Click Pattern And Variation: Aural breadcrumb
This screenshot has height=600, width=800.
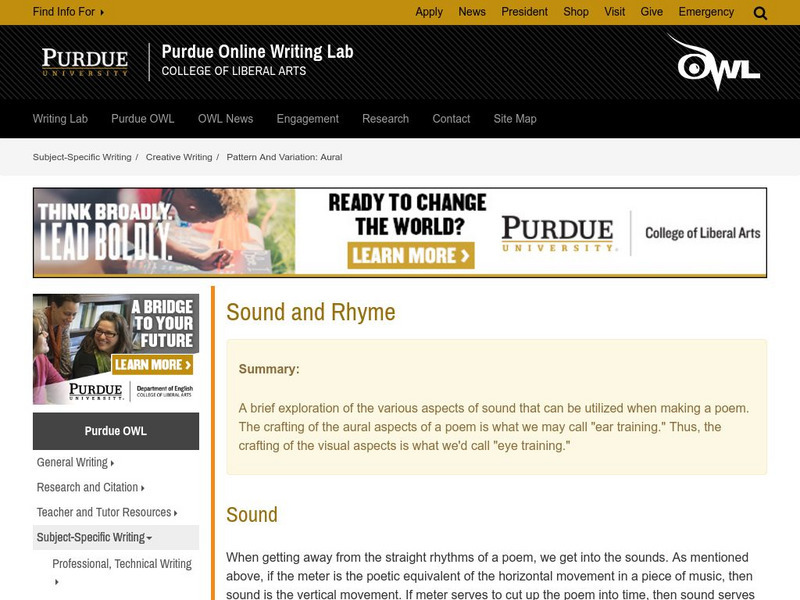coord(284,157)
